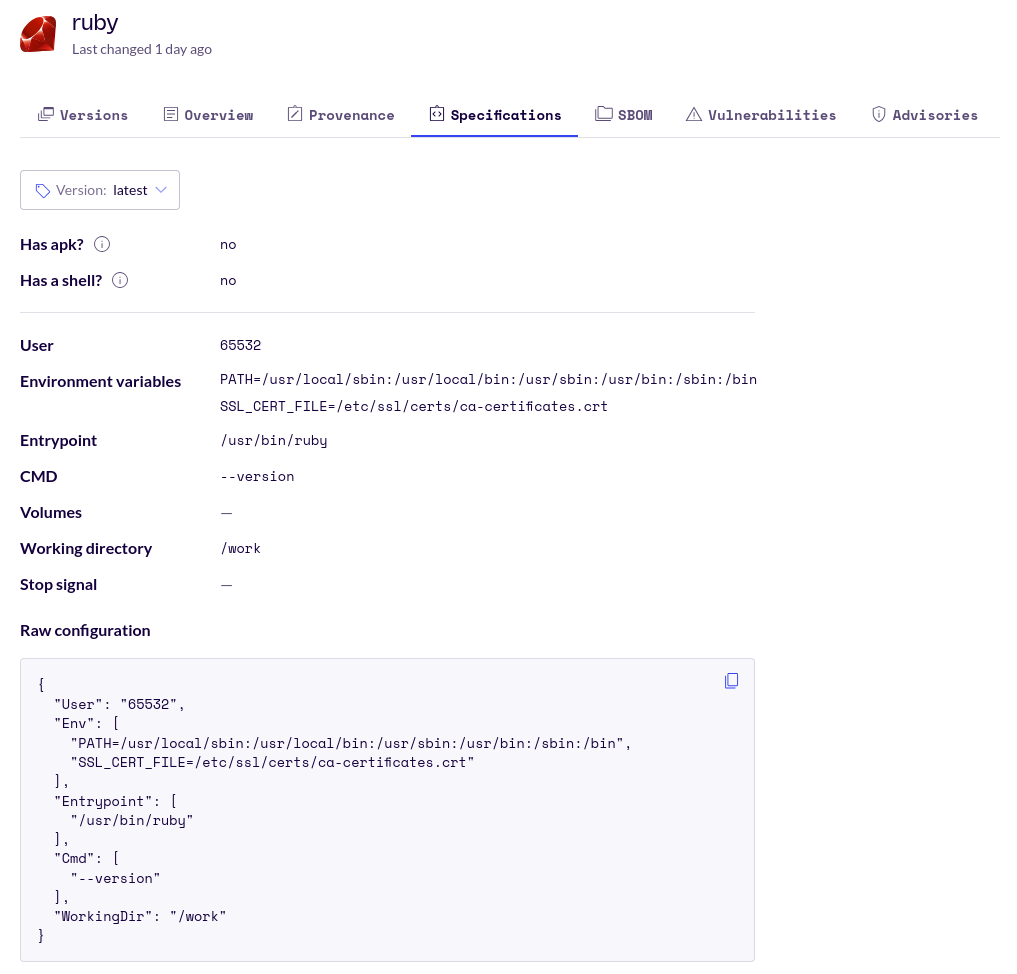This screenshot has height=974, width=1017.
Task: Select the Provenance tab
Action: [x=340, y=114]
